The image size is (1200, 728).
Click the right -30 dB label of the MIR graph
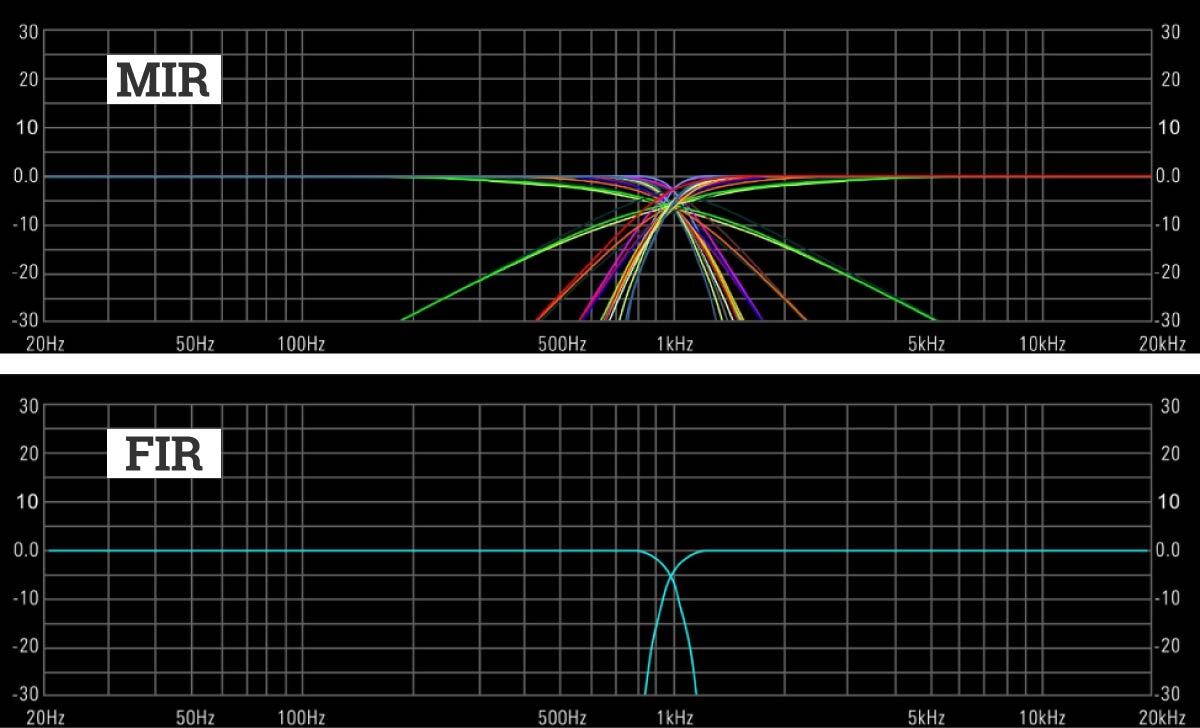(x=1168, y=321)
